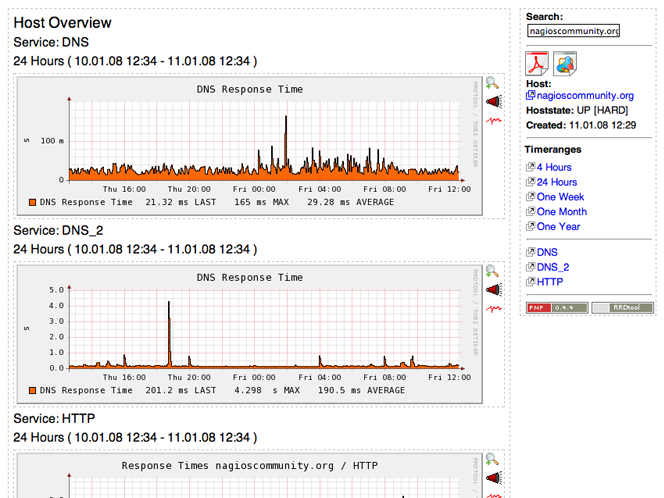
Task: Switch to the One Month timerange
Action: point(561,212)
